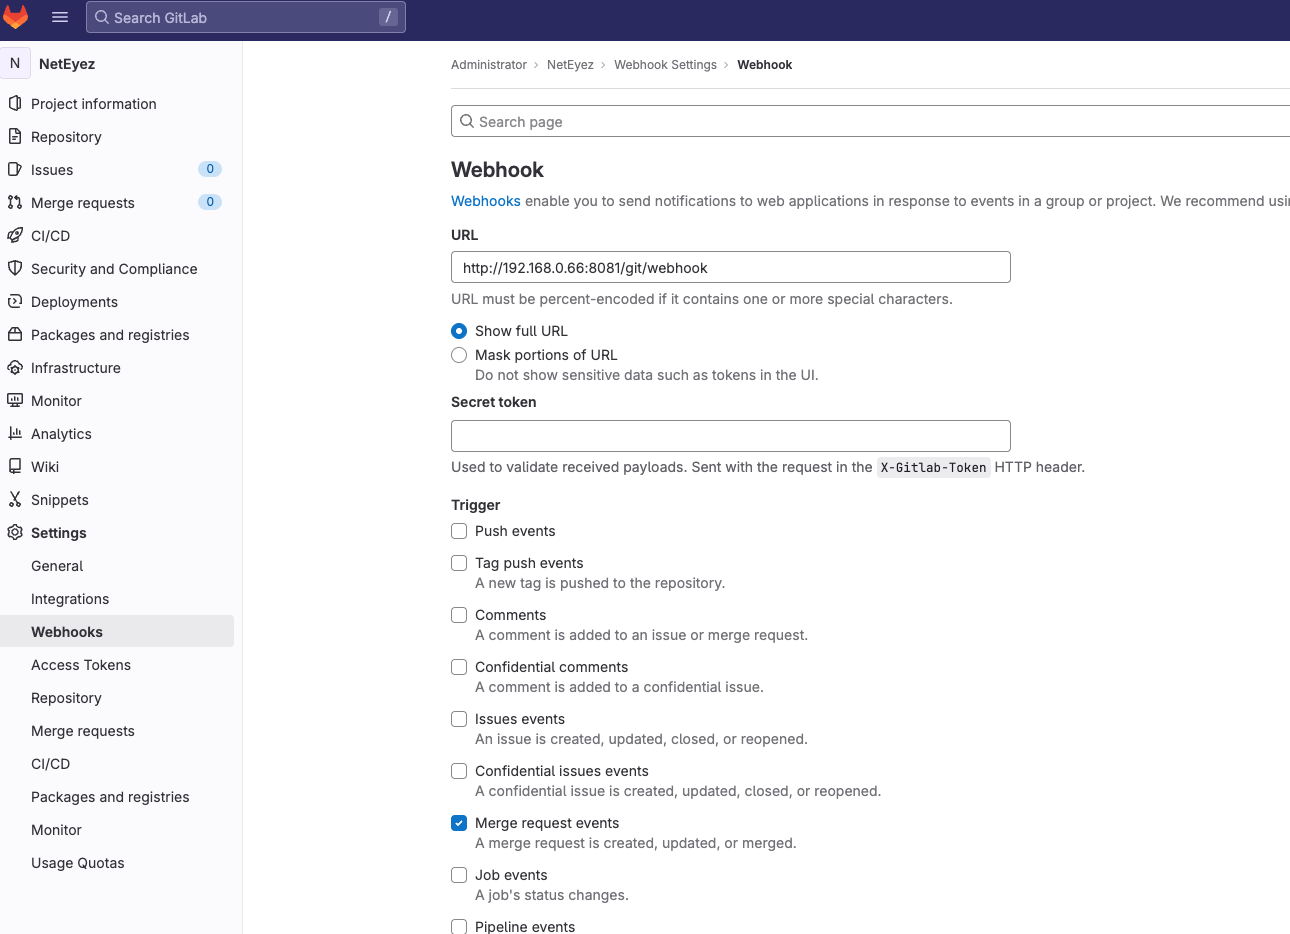Screen dimensions: 1290x934
Task: Click the Search page input
Action: click(871, 121)
